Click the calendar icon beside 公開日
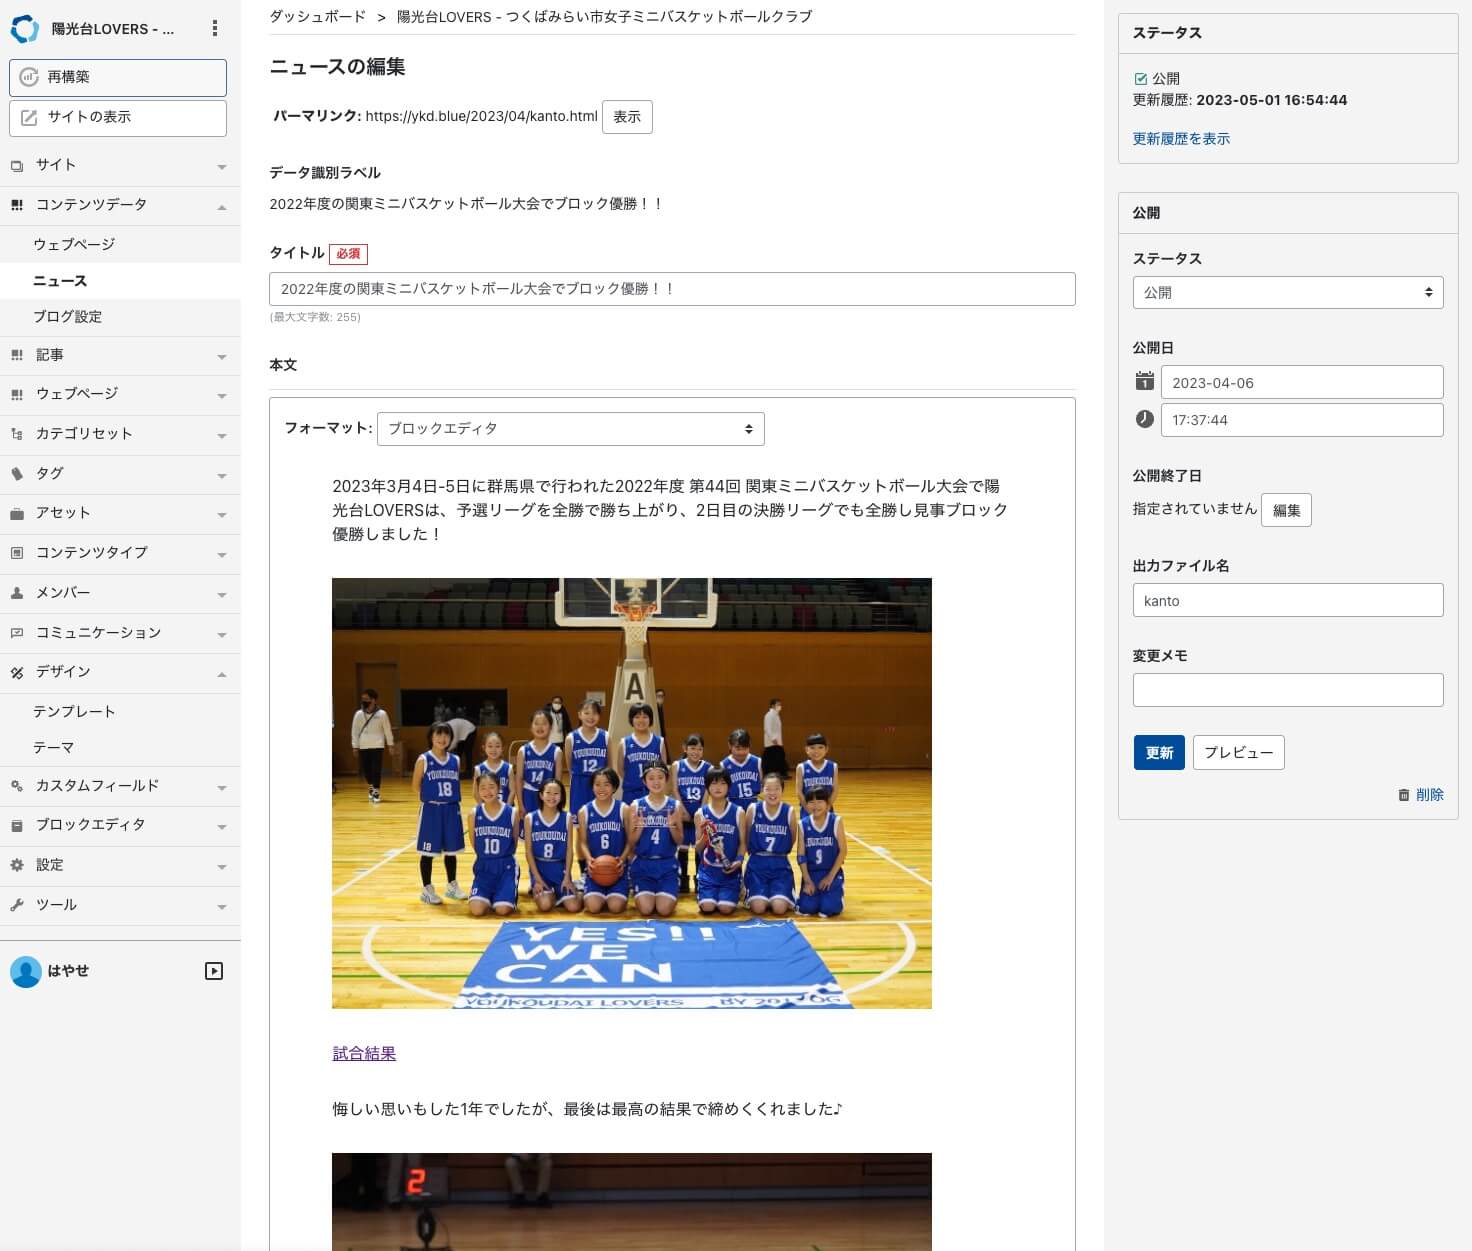This screenshot has height=1251, width=1472. point(1145,381)
